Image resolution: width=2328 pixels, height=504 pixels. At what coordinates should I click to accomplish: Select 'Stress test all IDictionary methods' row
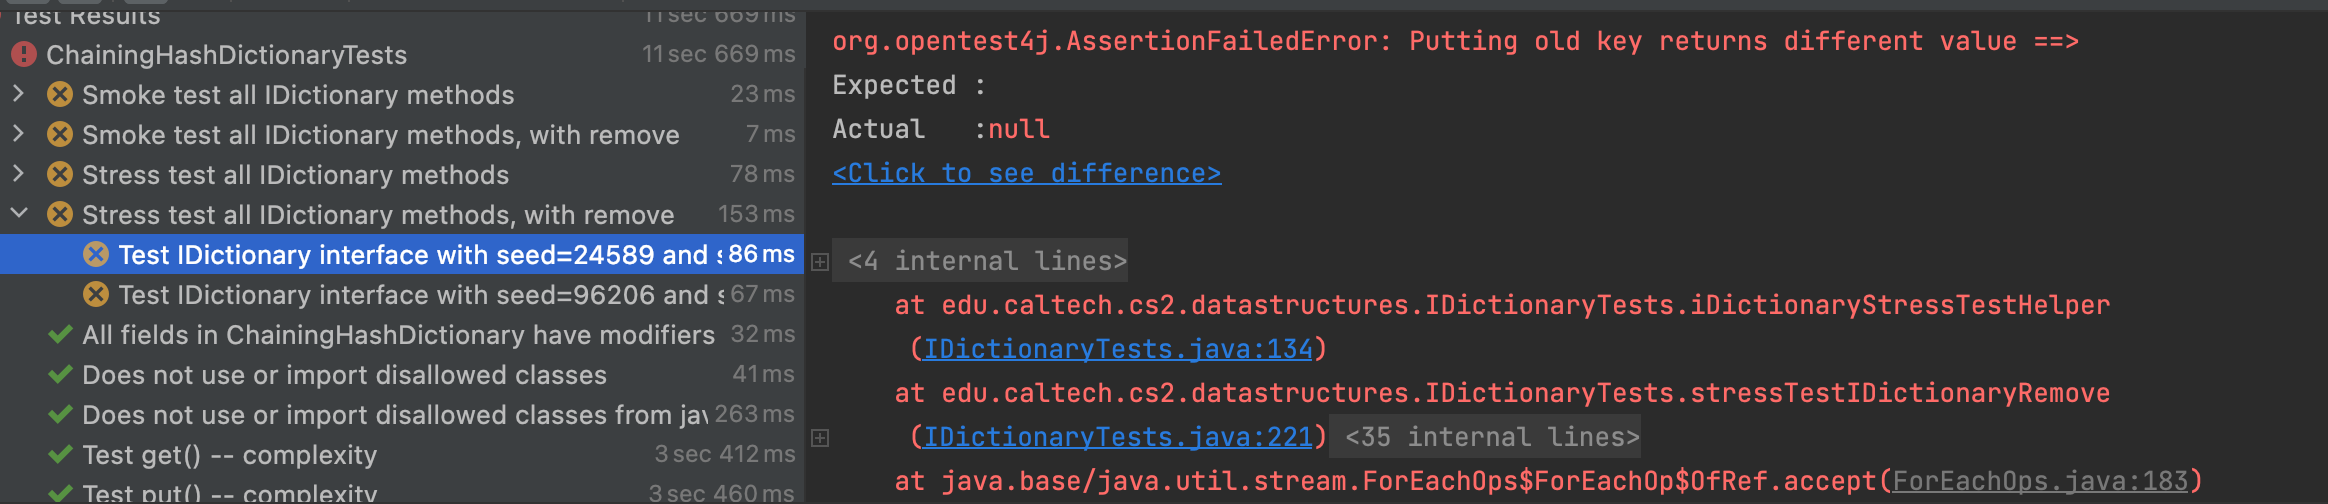[x=295, y=175]
